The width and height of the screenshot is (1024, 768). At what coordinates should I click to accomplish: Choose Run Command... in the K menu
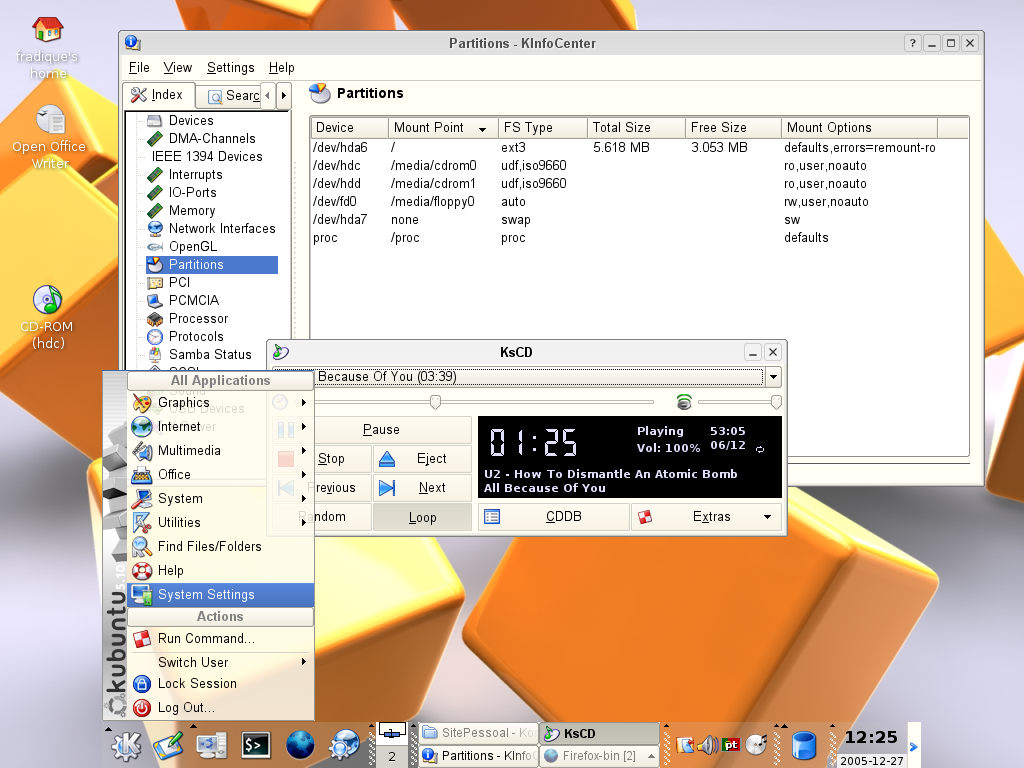coord(220,639)
